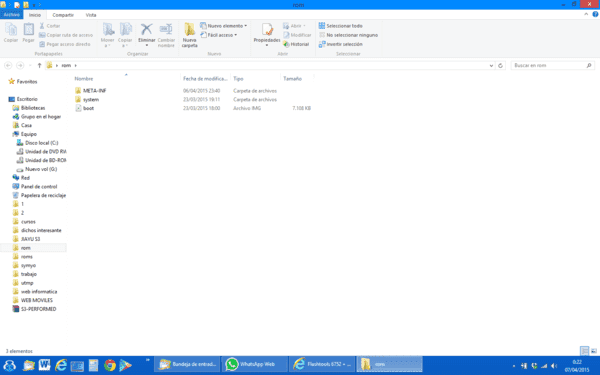The height and width of the screenshot is (375, 600).
Task: Switch to the Inicio ribbon tab
Action: click(x=35, y=15)
